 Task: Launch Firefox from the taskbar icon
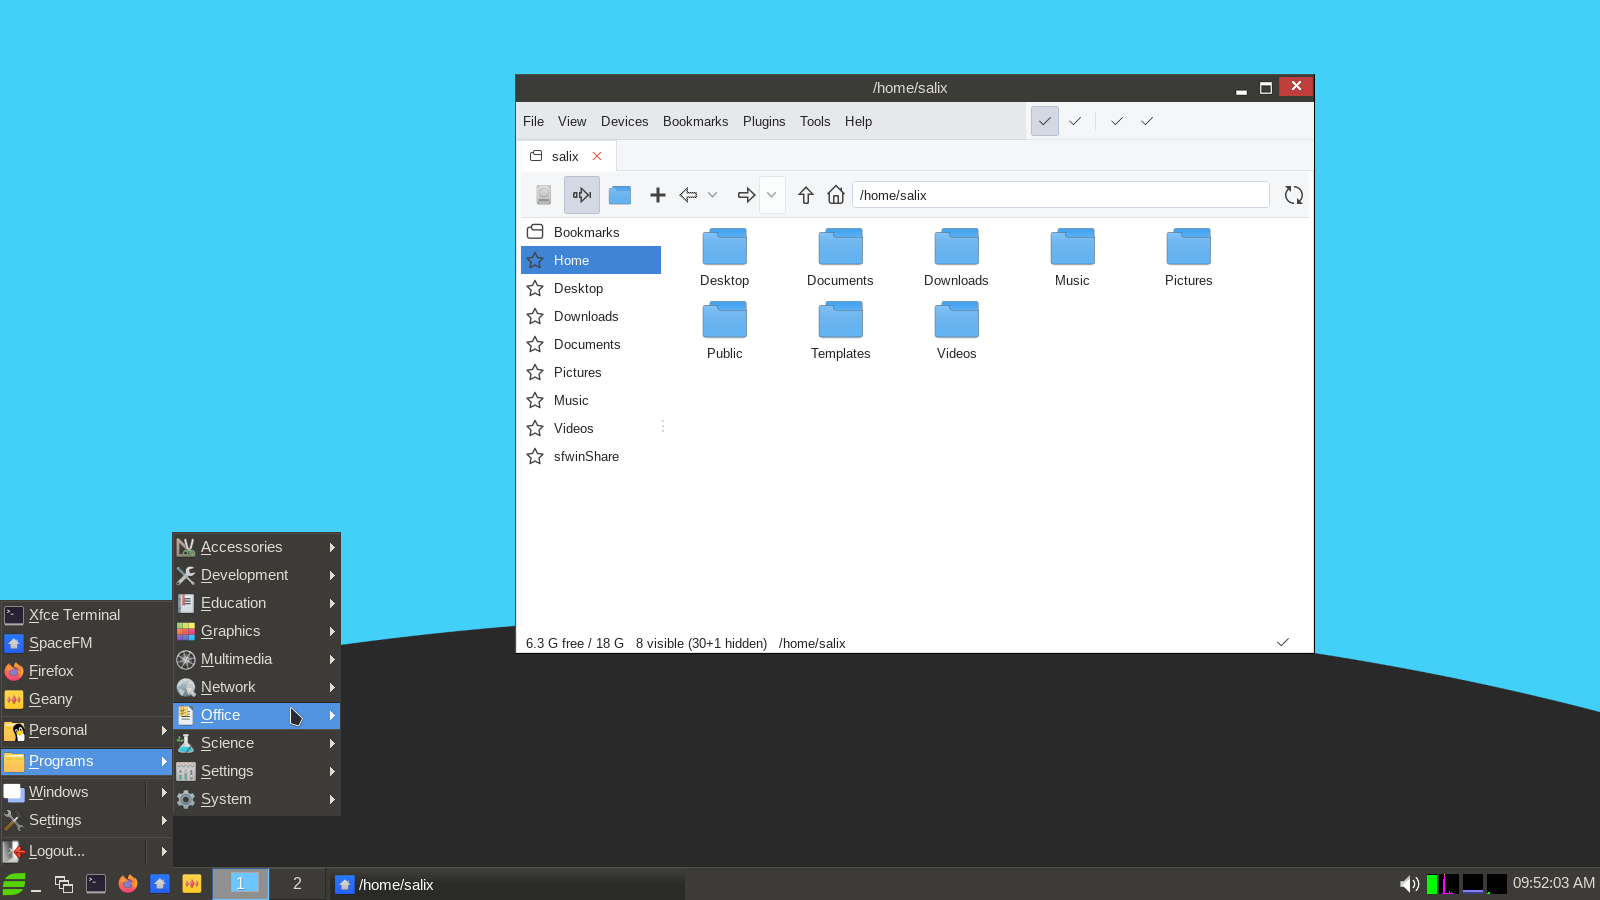pyautogui.click(x=128, y=884)
